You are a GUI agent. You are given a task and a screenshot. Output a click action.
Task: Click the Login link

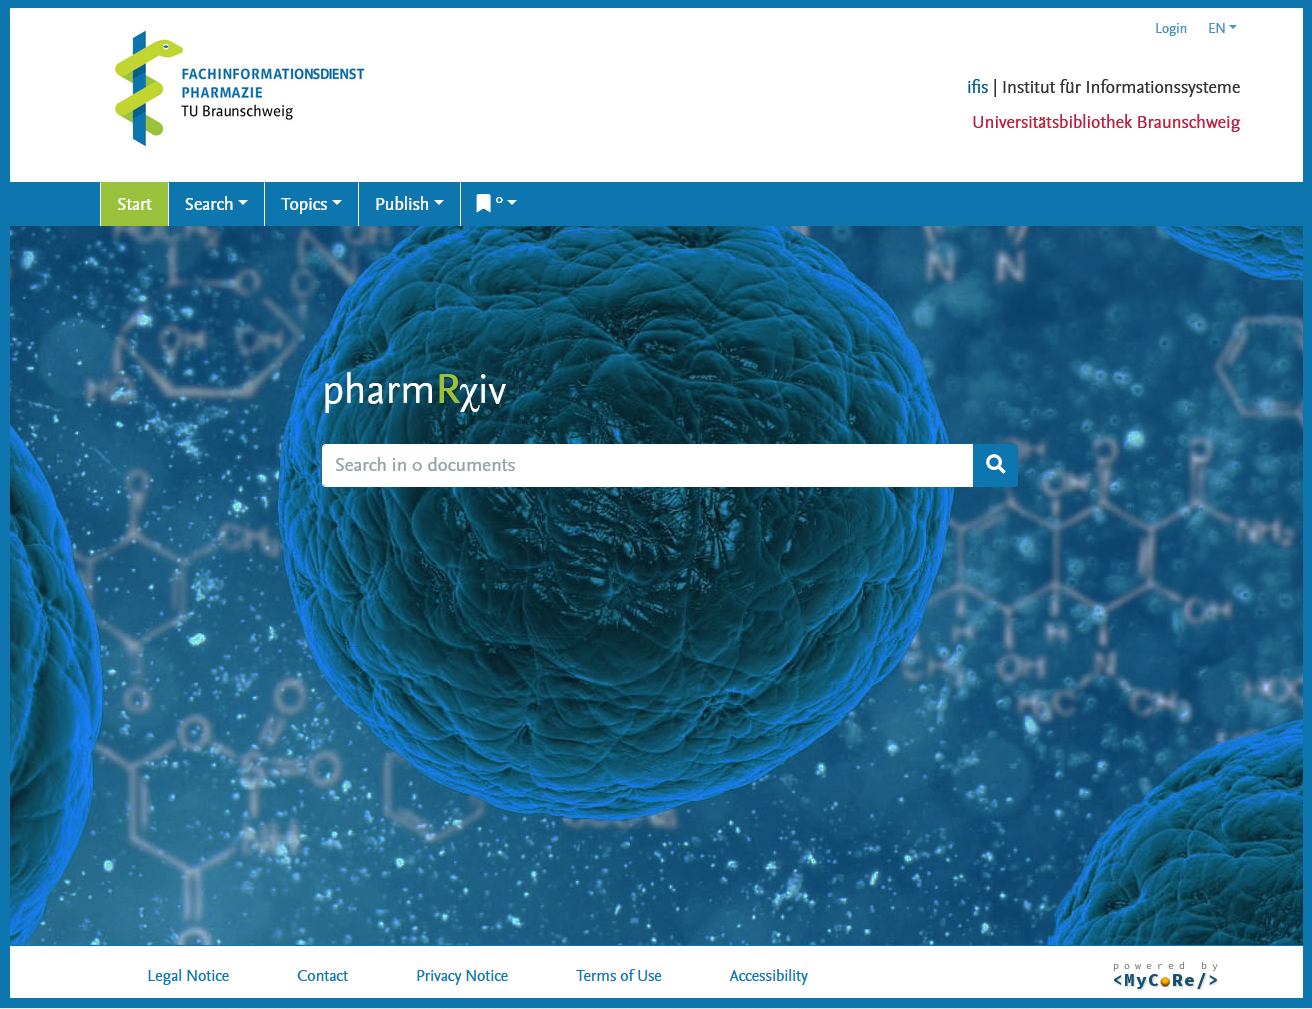[x=1170, y=28]
